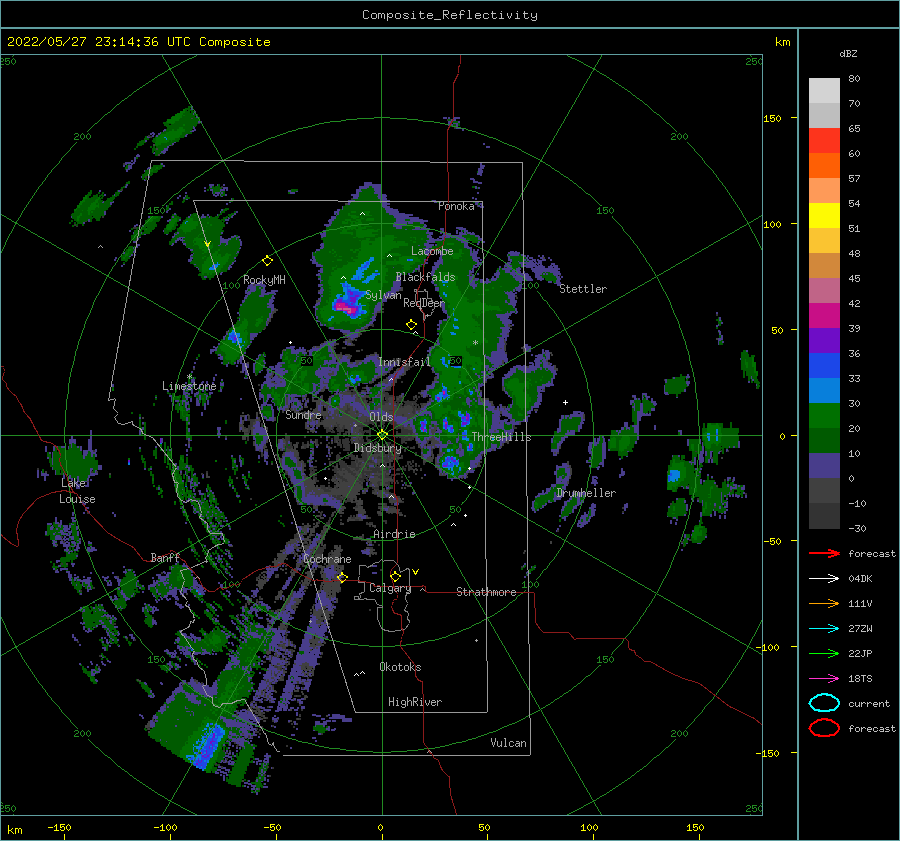Click the yellow diamond marker above Calgary label
The height and width of the screenshot is (841, 900).
click(395, 576)
